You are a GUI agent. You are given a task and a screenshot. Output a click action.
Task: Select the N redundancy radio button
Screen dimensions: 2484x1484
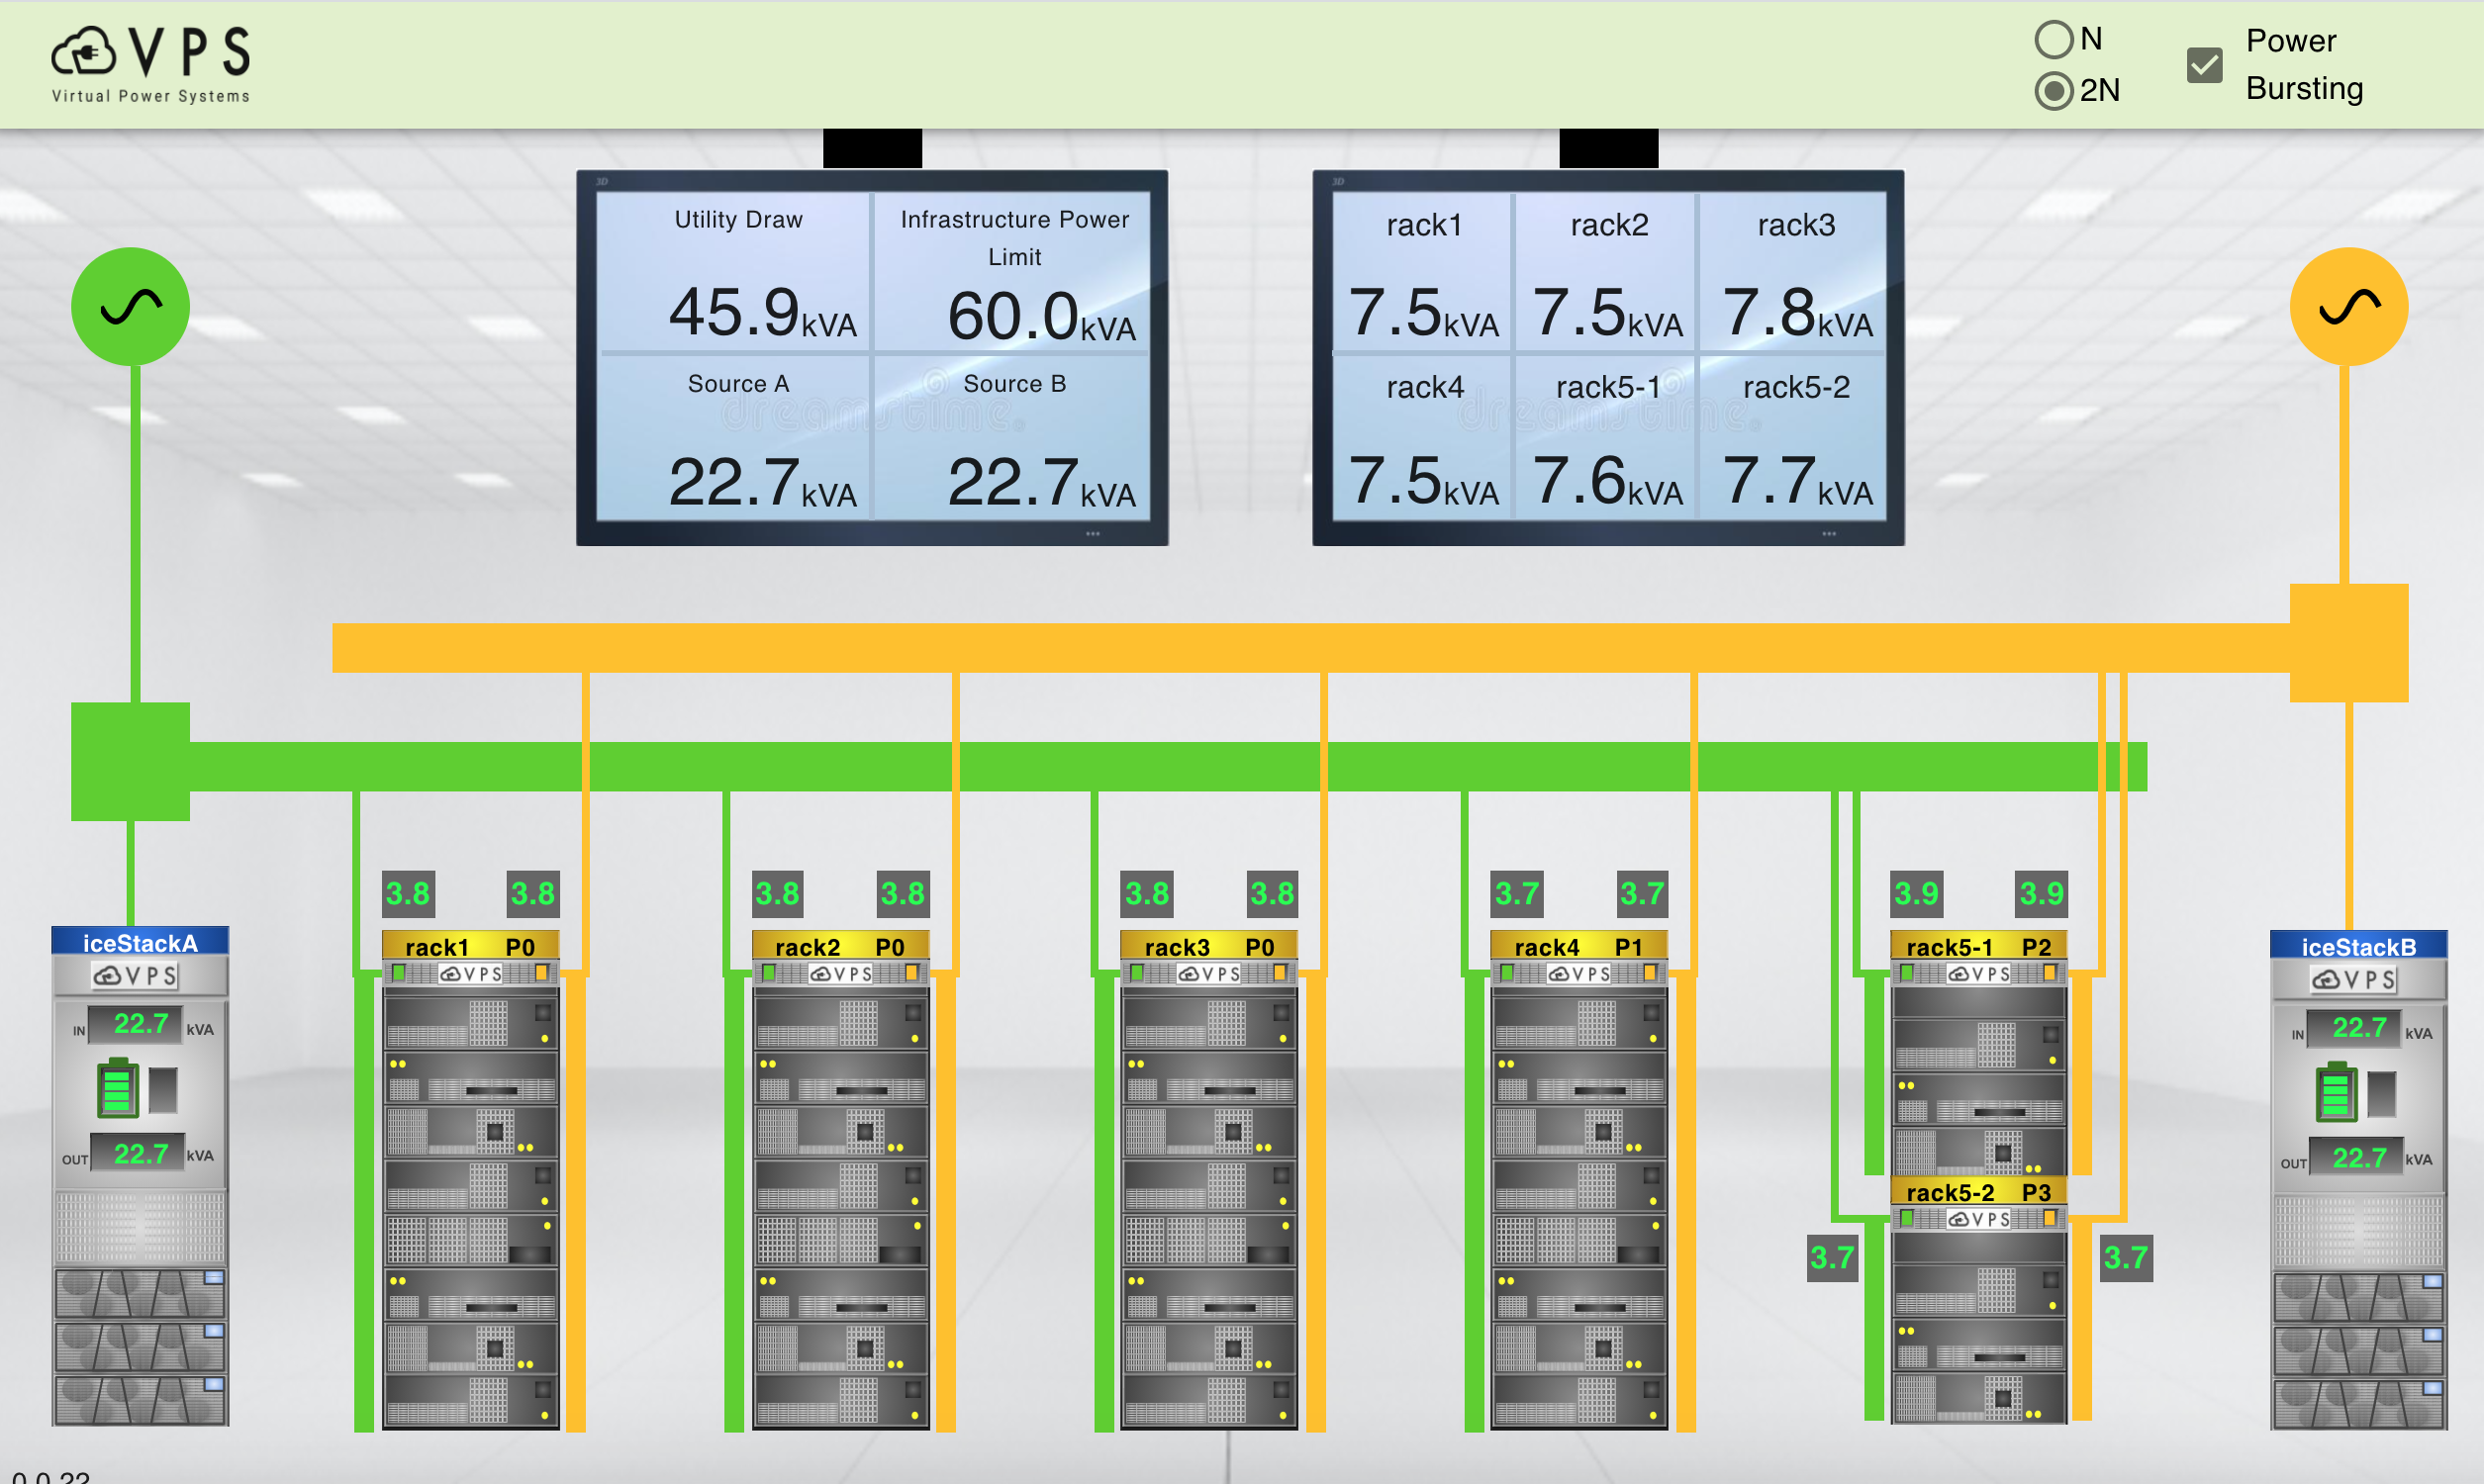2054,40
